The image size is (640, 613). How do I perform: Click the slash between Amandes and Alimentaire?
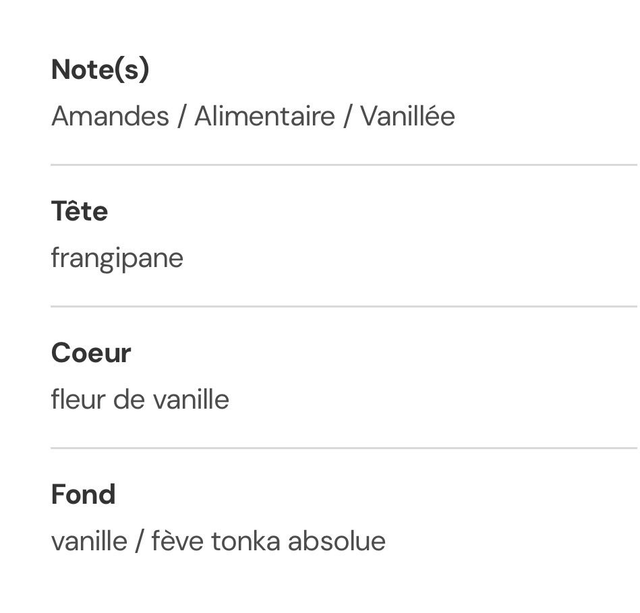click(x=182, y=117)
